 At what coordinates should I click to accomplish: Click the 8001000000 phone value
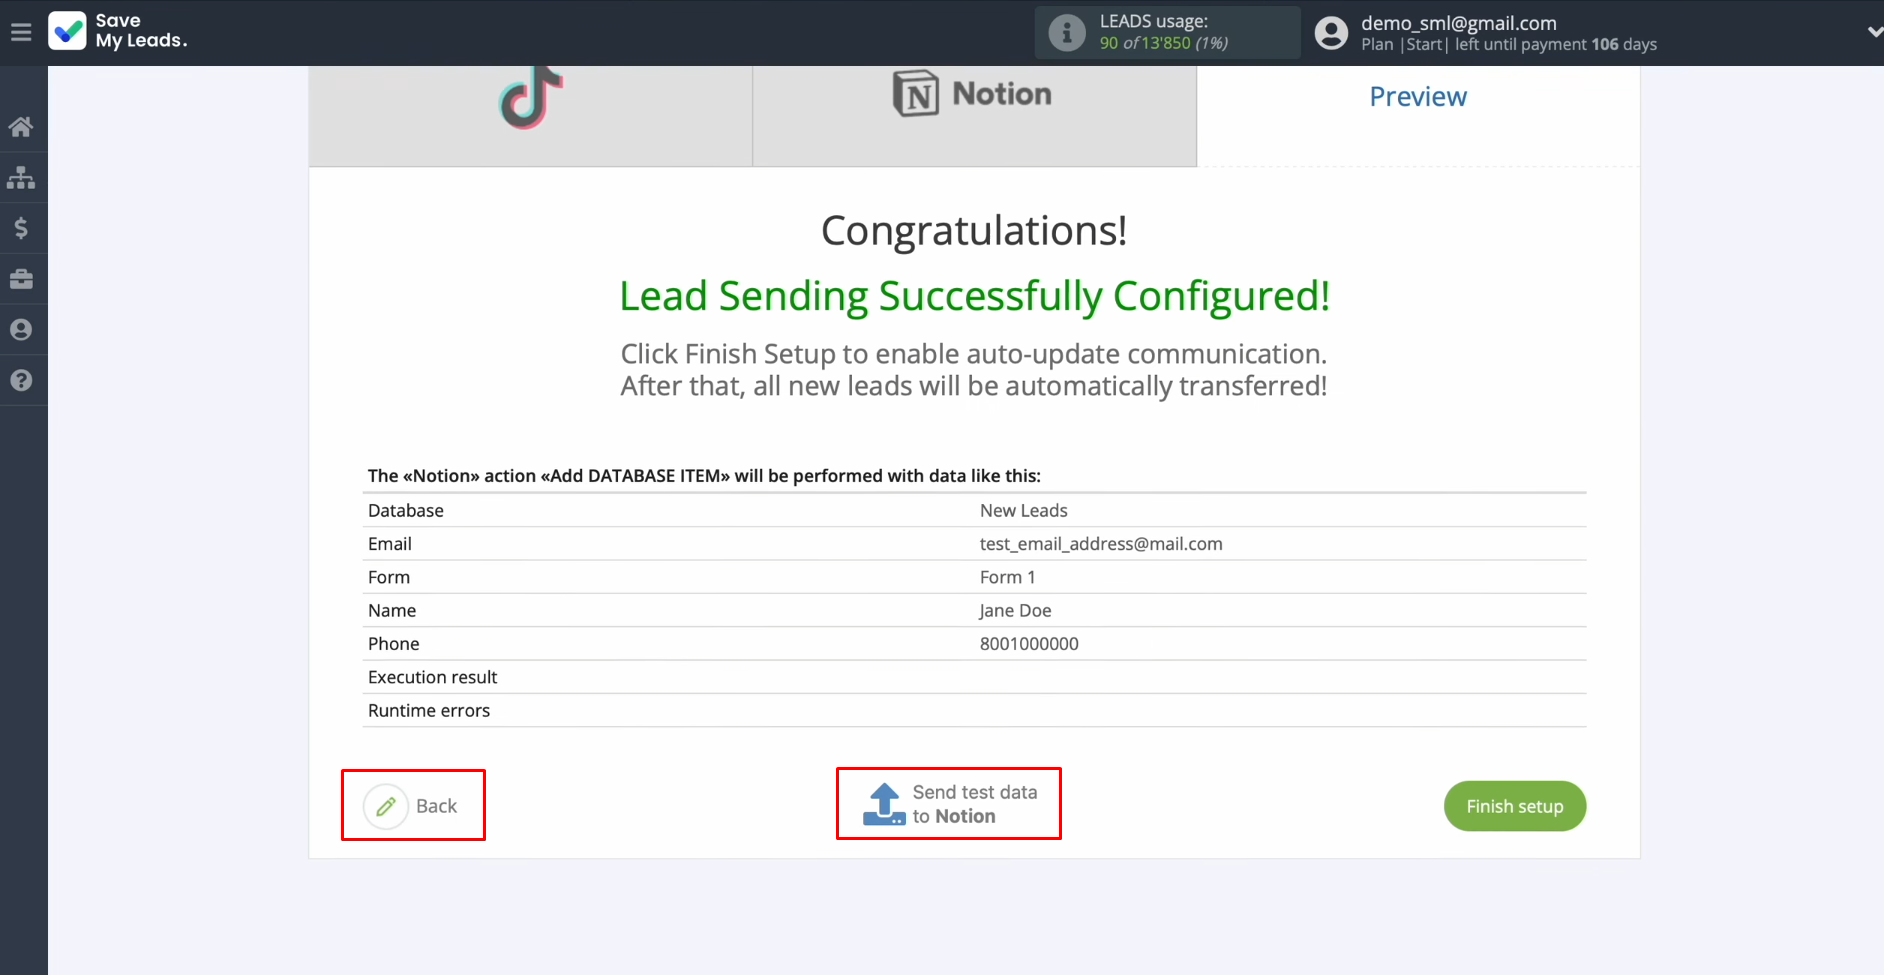(1029, 644)
